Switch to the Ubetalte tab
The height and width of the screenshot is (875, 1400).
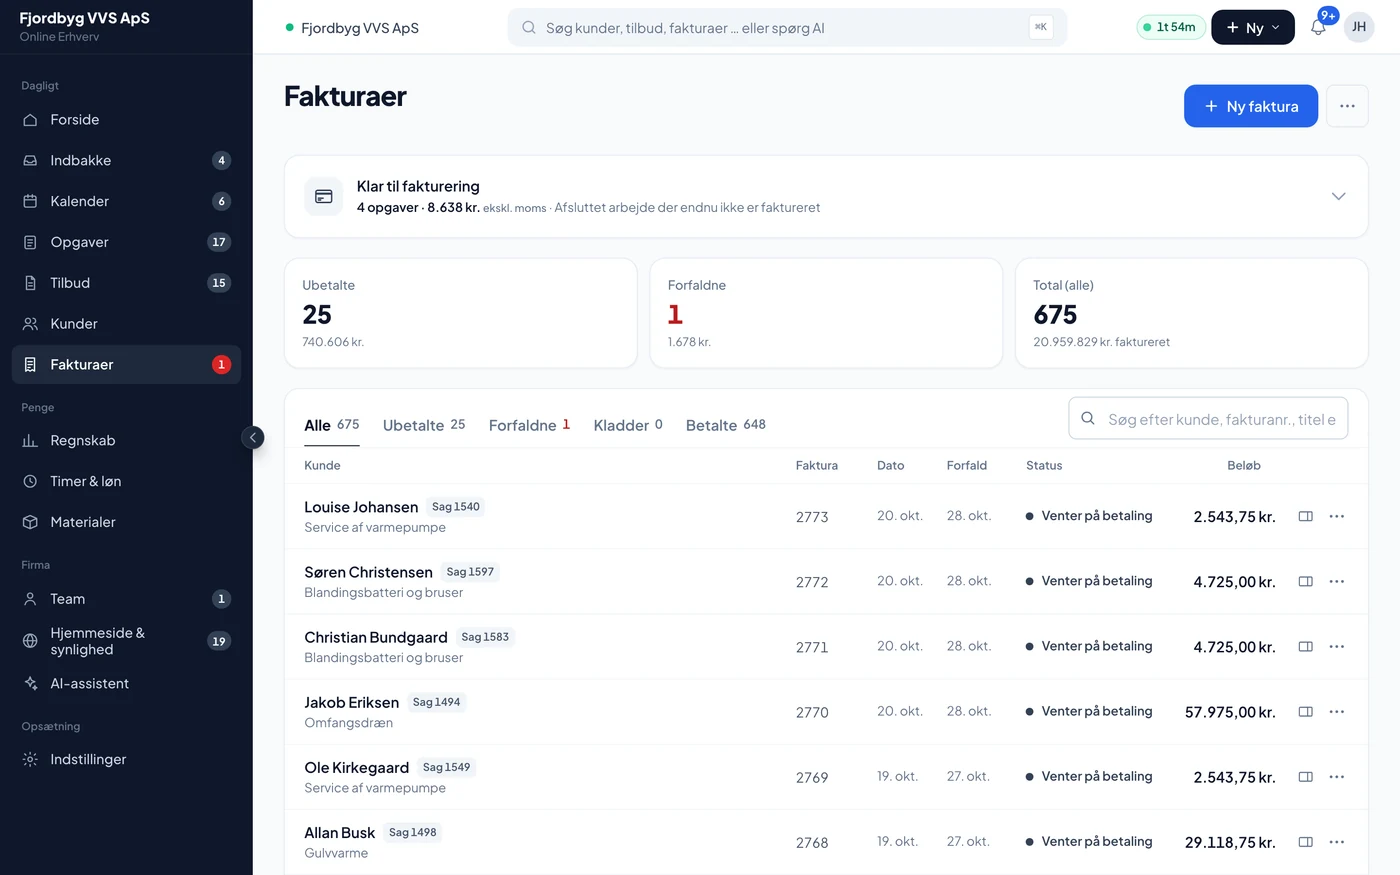(x=424, y=425)
